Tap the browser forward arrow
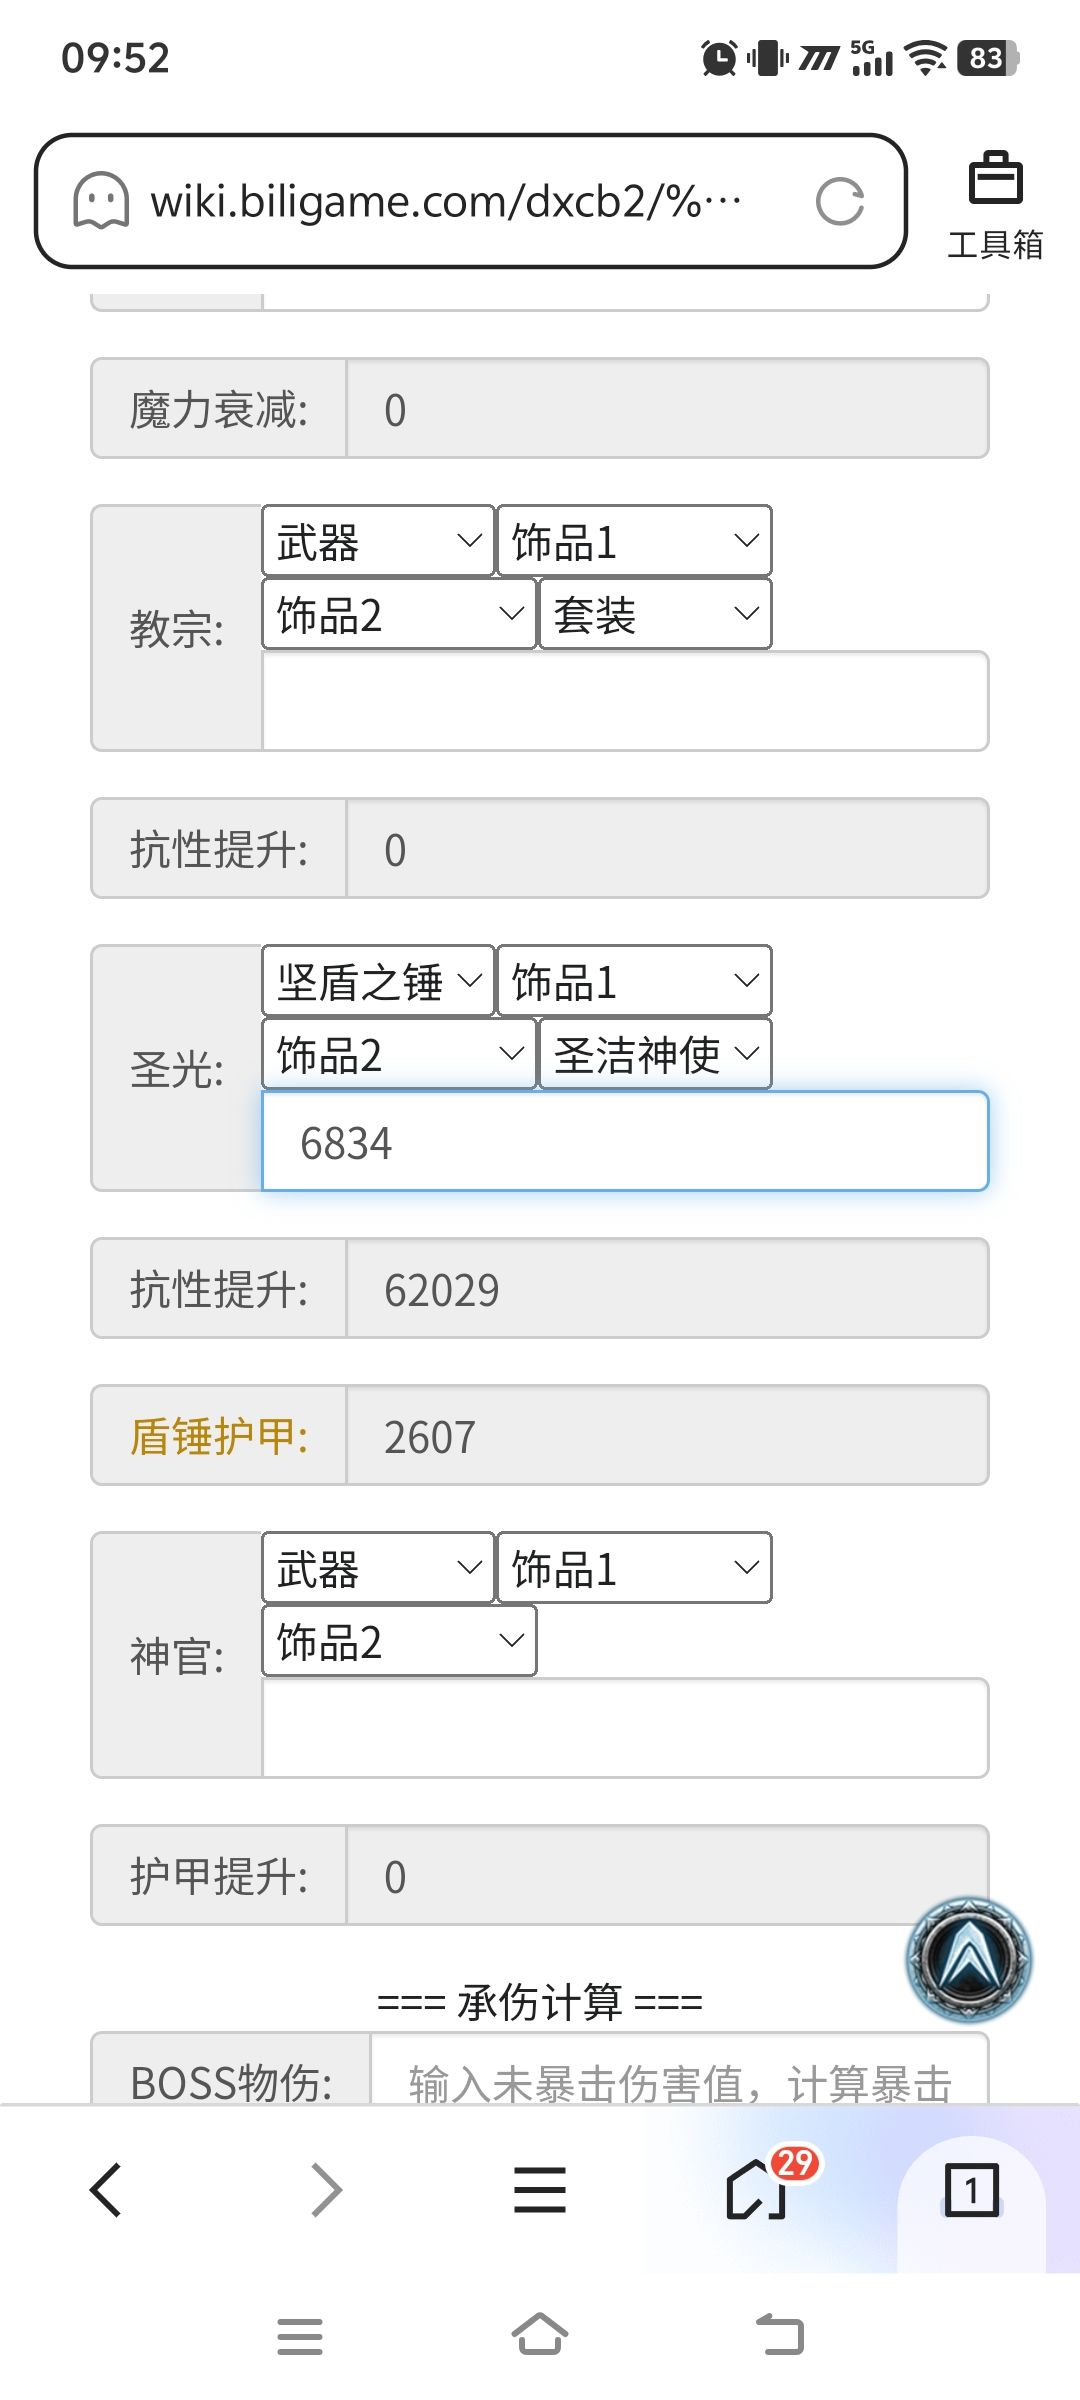Screen dimensions: 1080x2400 (x=326, y=2190)
